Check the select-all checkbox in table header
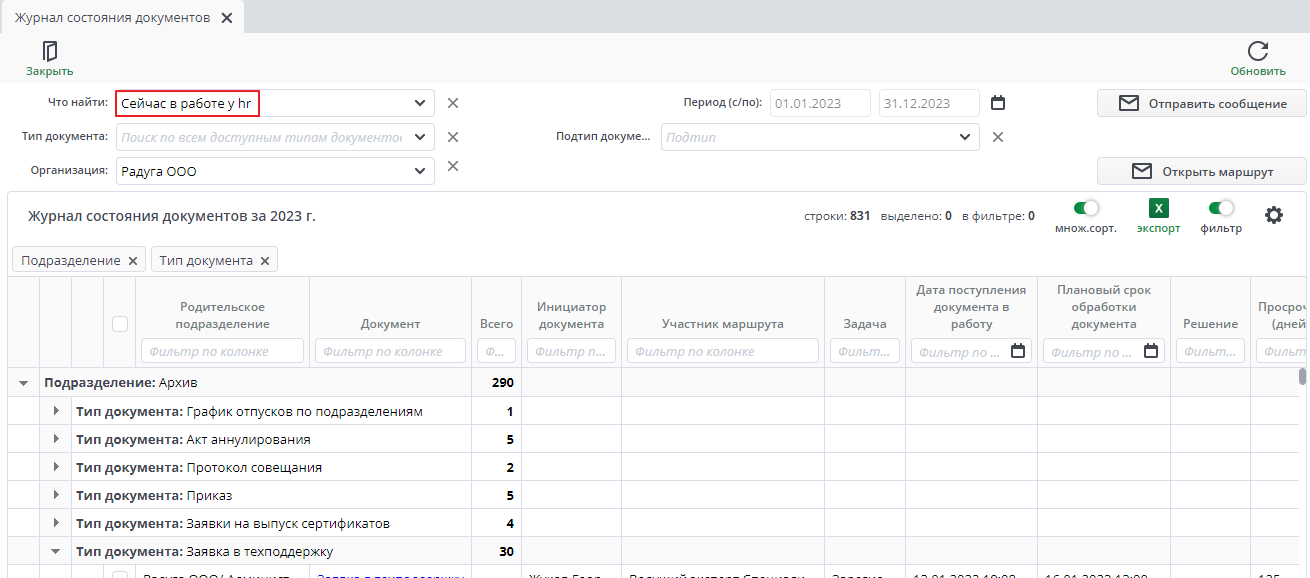 120,324
